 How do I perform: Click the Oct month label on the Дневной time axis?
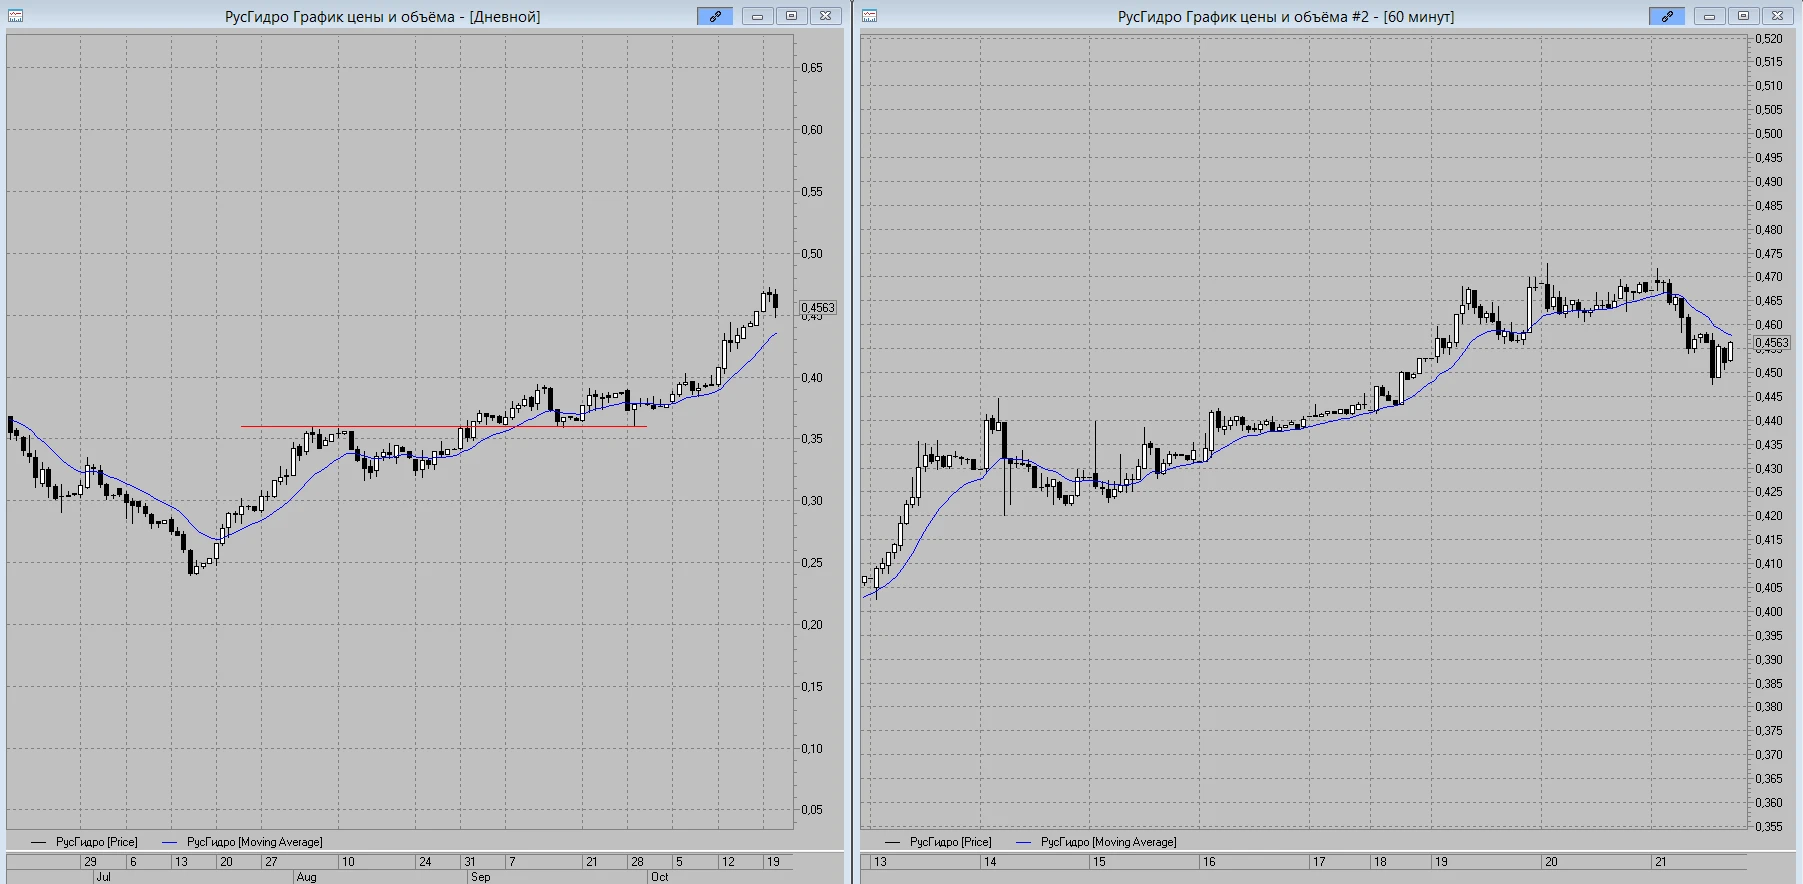tap(660, 877)
